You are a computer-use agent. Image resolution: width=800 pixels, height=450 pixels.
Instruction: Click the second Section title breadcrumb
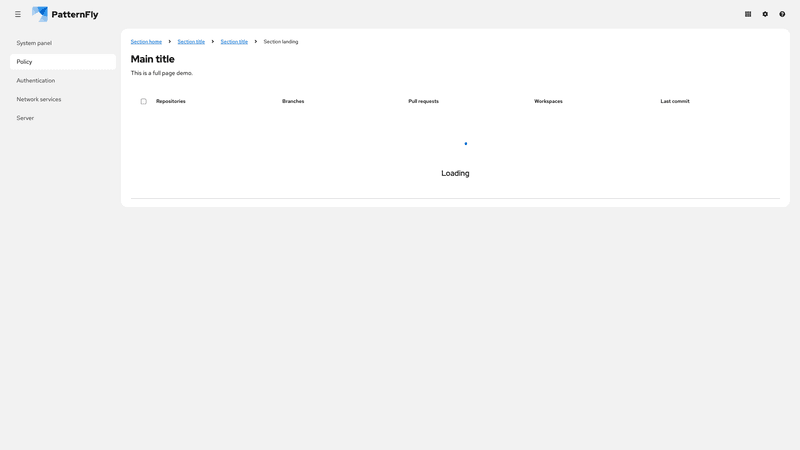(x=234, y=42)
